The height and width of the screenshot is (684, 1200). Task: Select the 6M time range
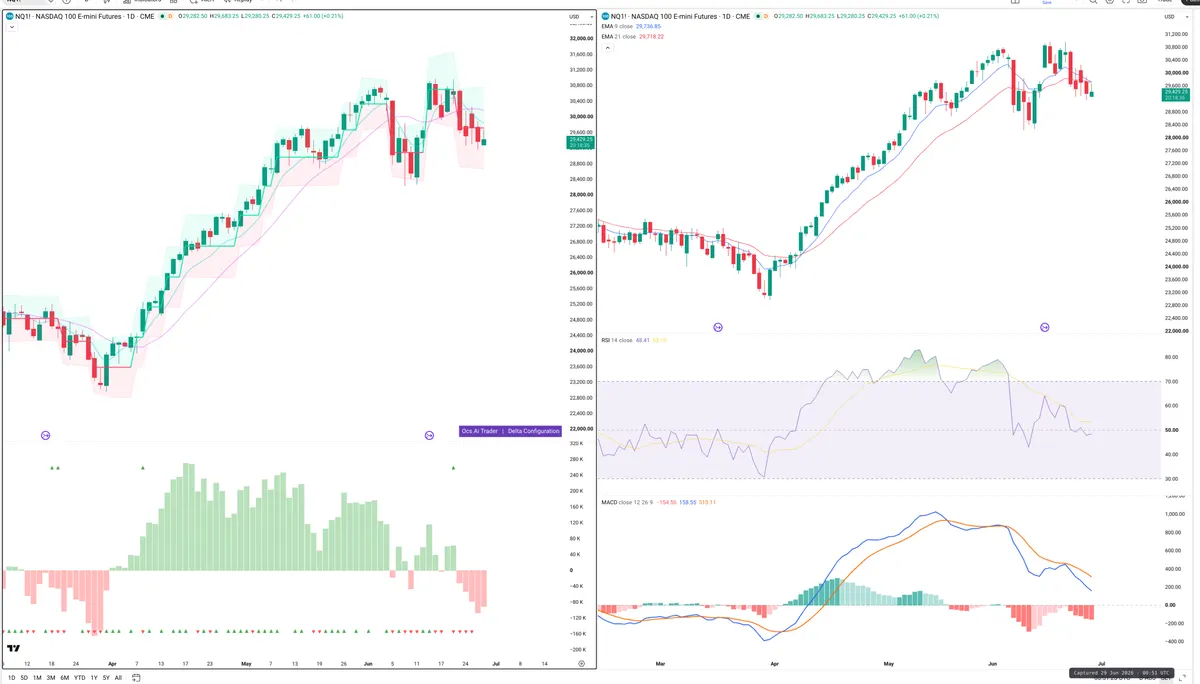tap(64, 677)
